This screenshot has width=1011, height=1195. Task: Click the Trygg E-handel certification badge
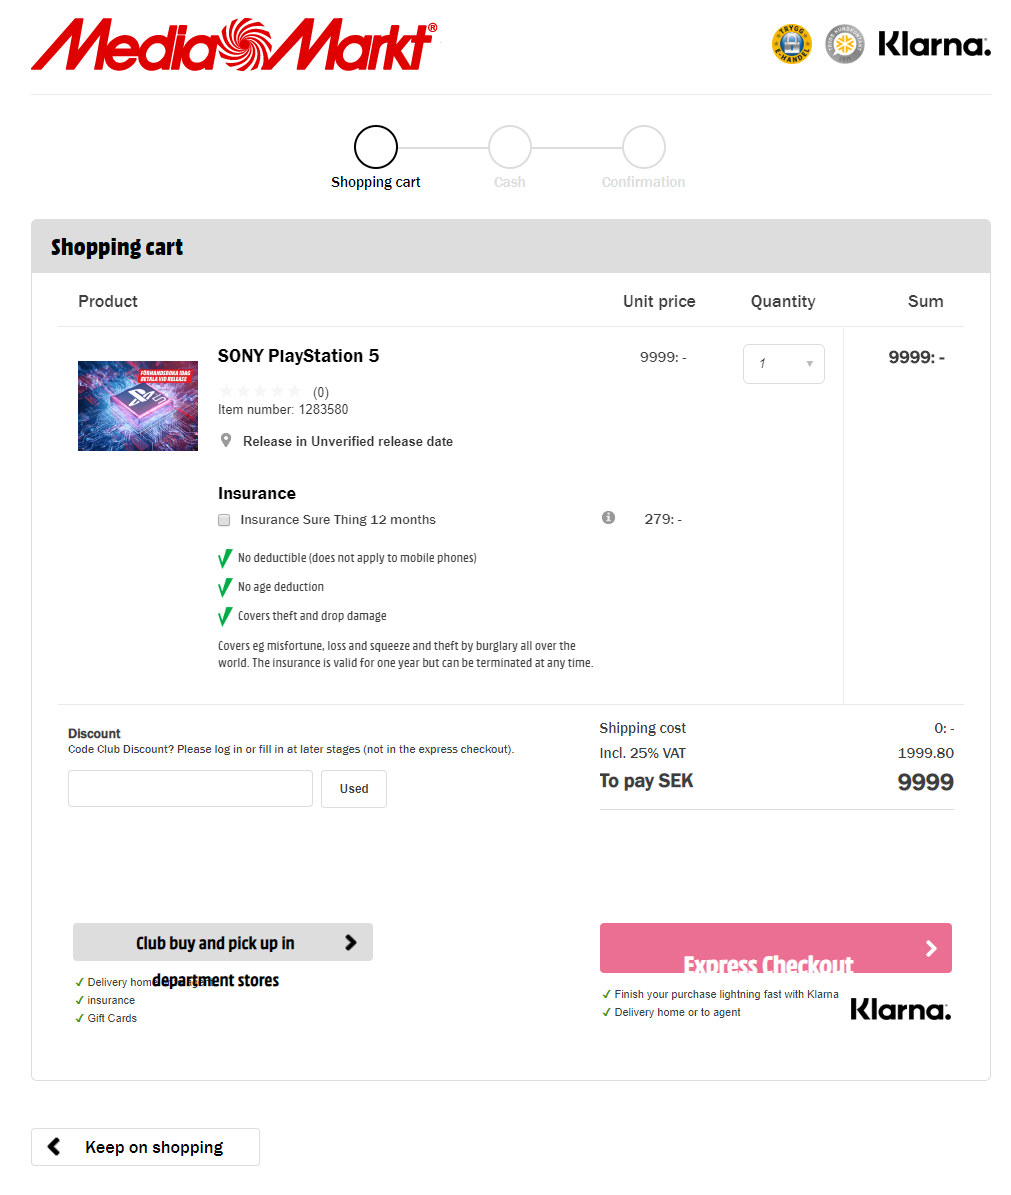click(x=791, y=44)
